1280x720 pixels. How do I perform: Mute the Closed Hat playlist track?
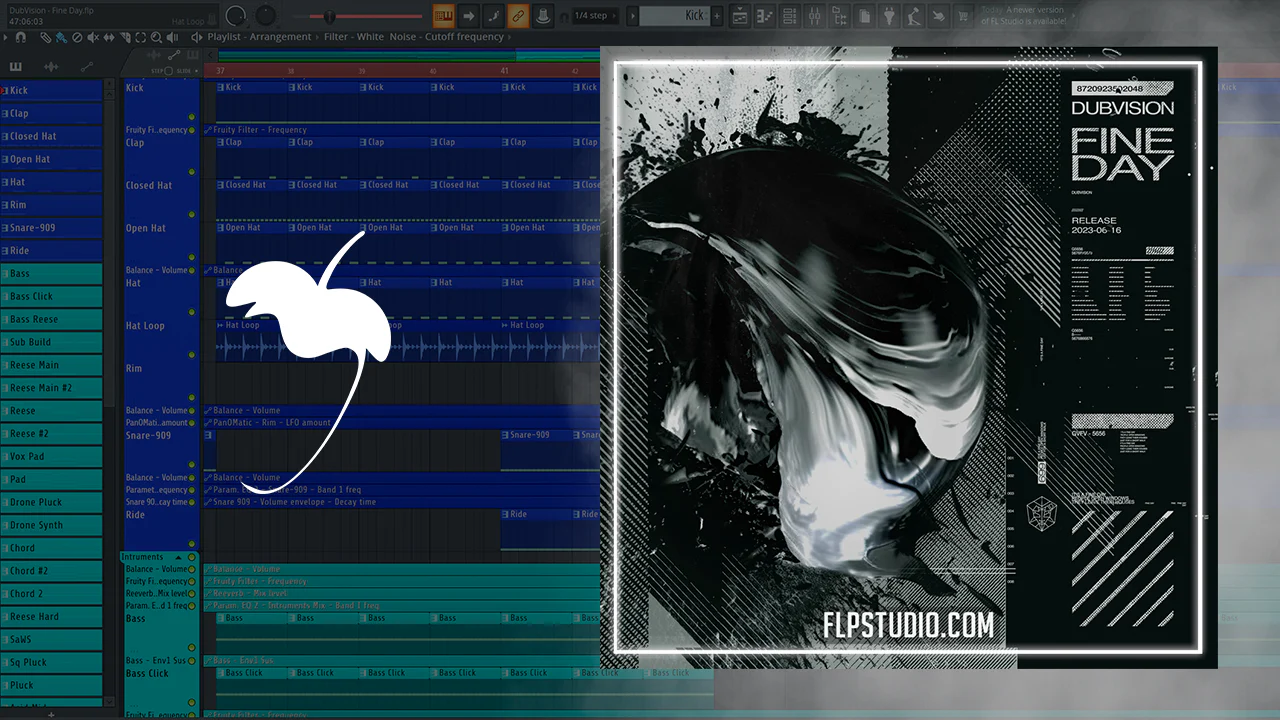pyautogui.click(x=192, y=215)
